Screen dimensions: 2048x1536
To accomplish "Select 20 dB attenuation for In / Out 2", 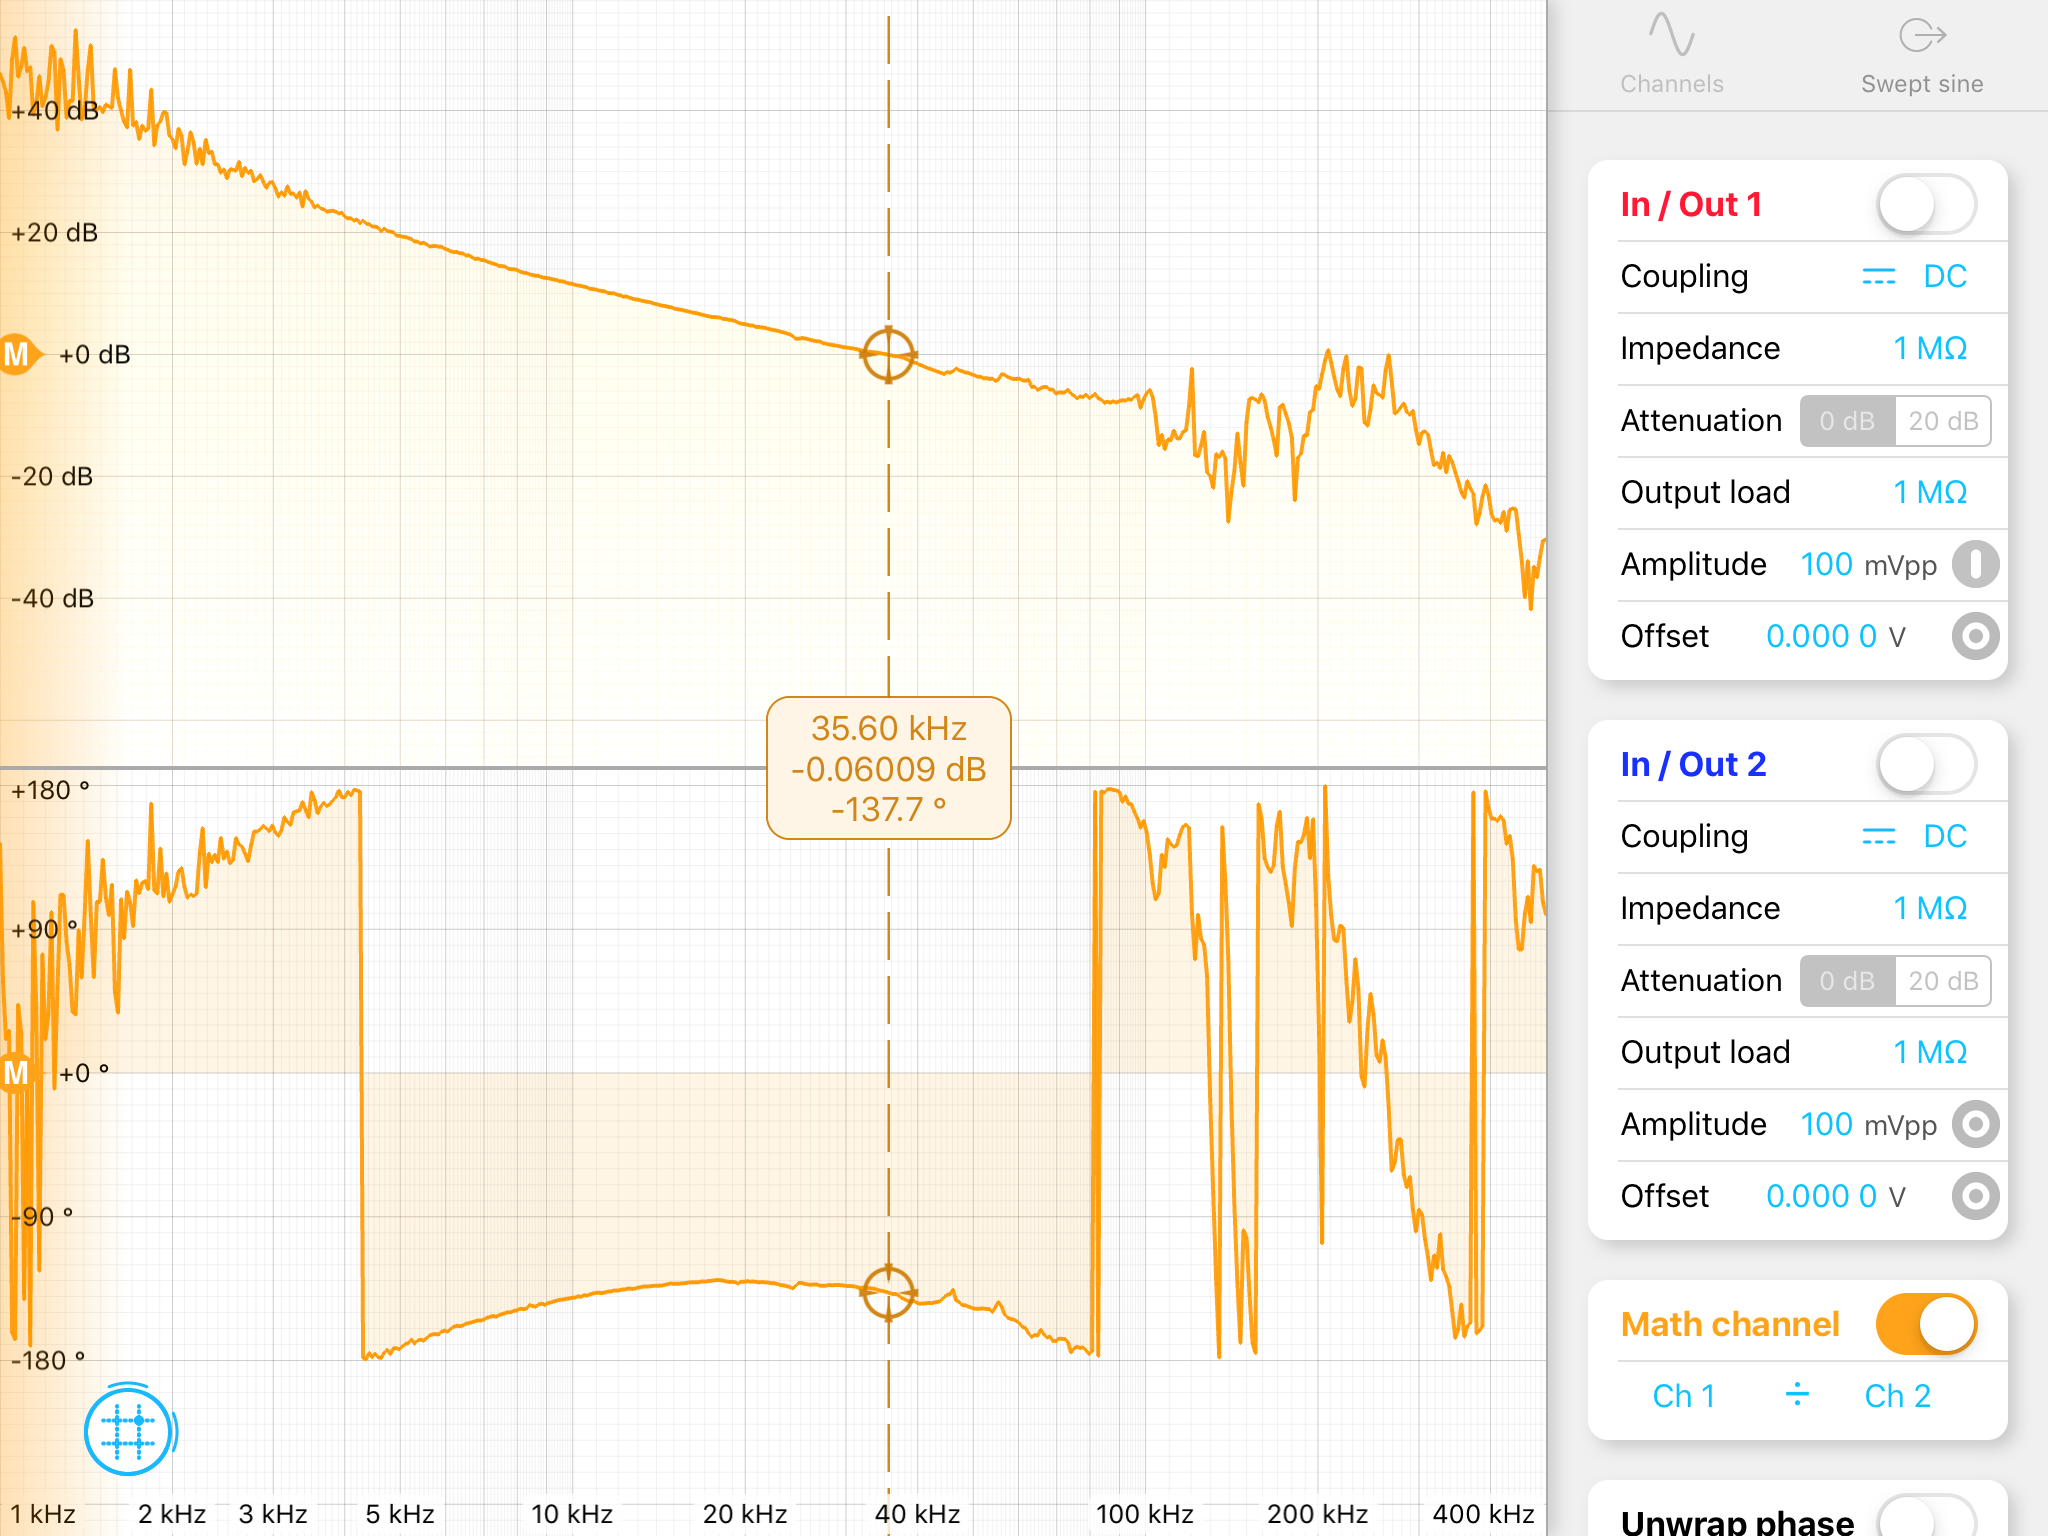I will pos(1943,981).
